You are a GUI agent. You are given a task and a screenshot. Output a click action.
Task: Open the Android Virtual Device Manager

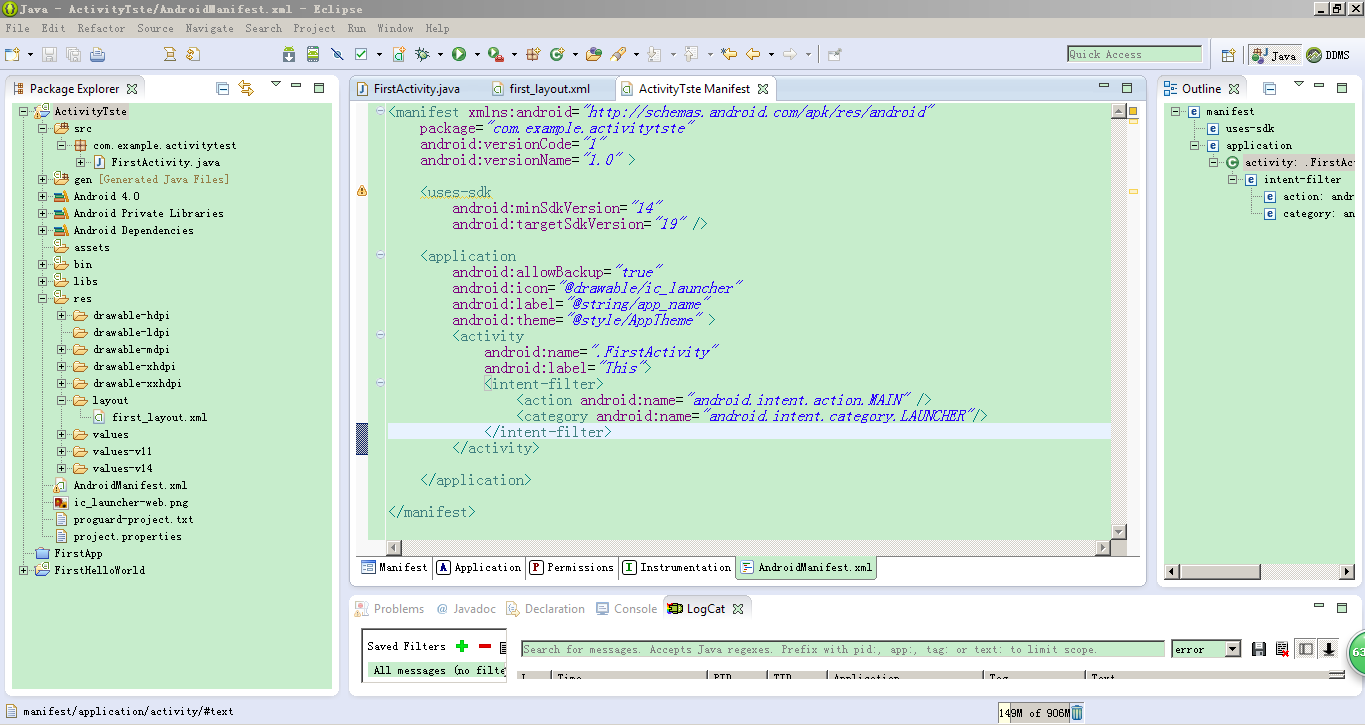[x=313, y=54]
